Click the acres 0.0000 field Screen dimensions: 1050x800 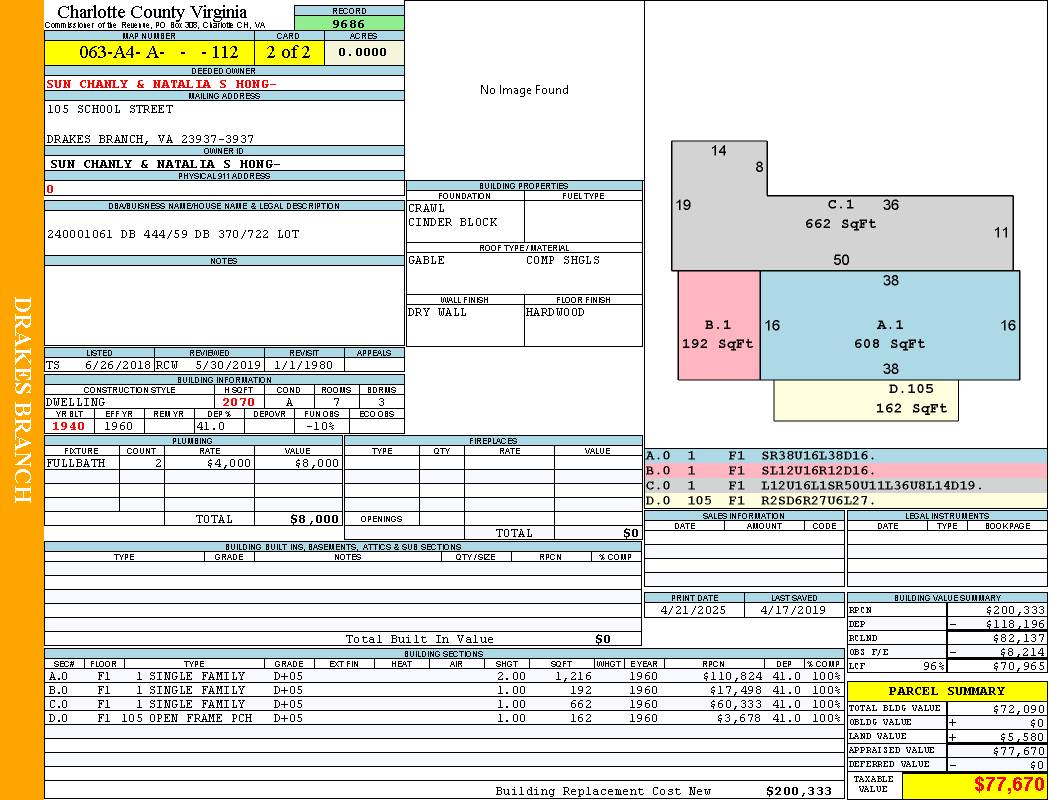364,52
